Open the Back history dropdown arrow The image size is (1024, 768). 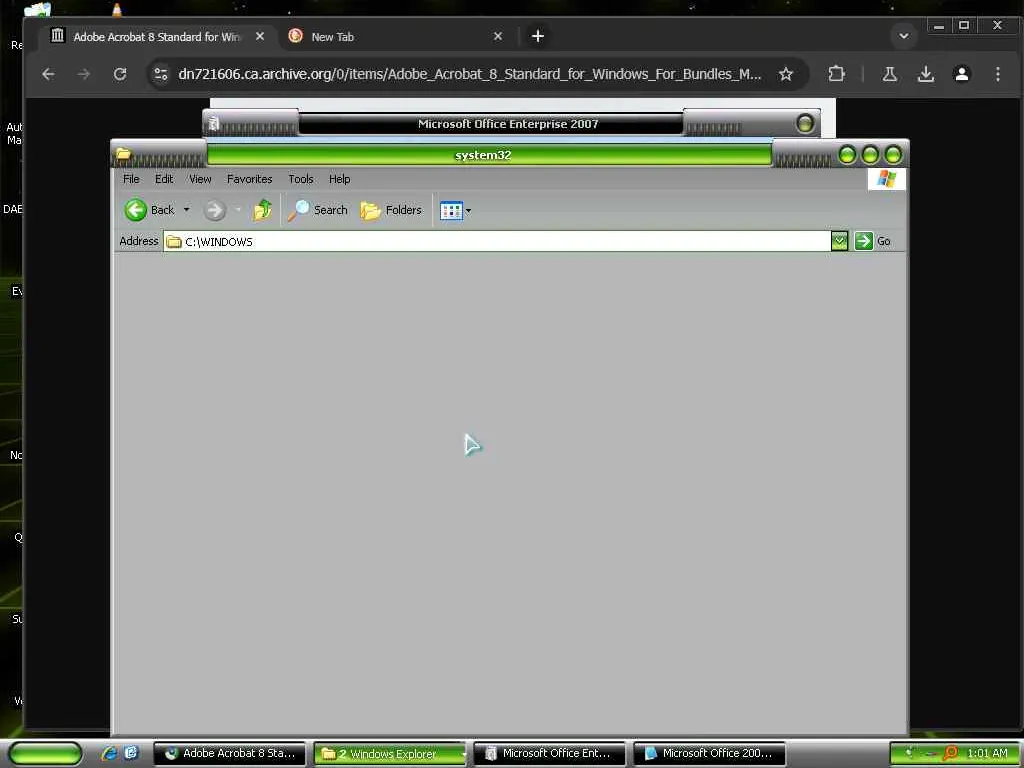tap(186, 210)
